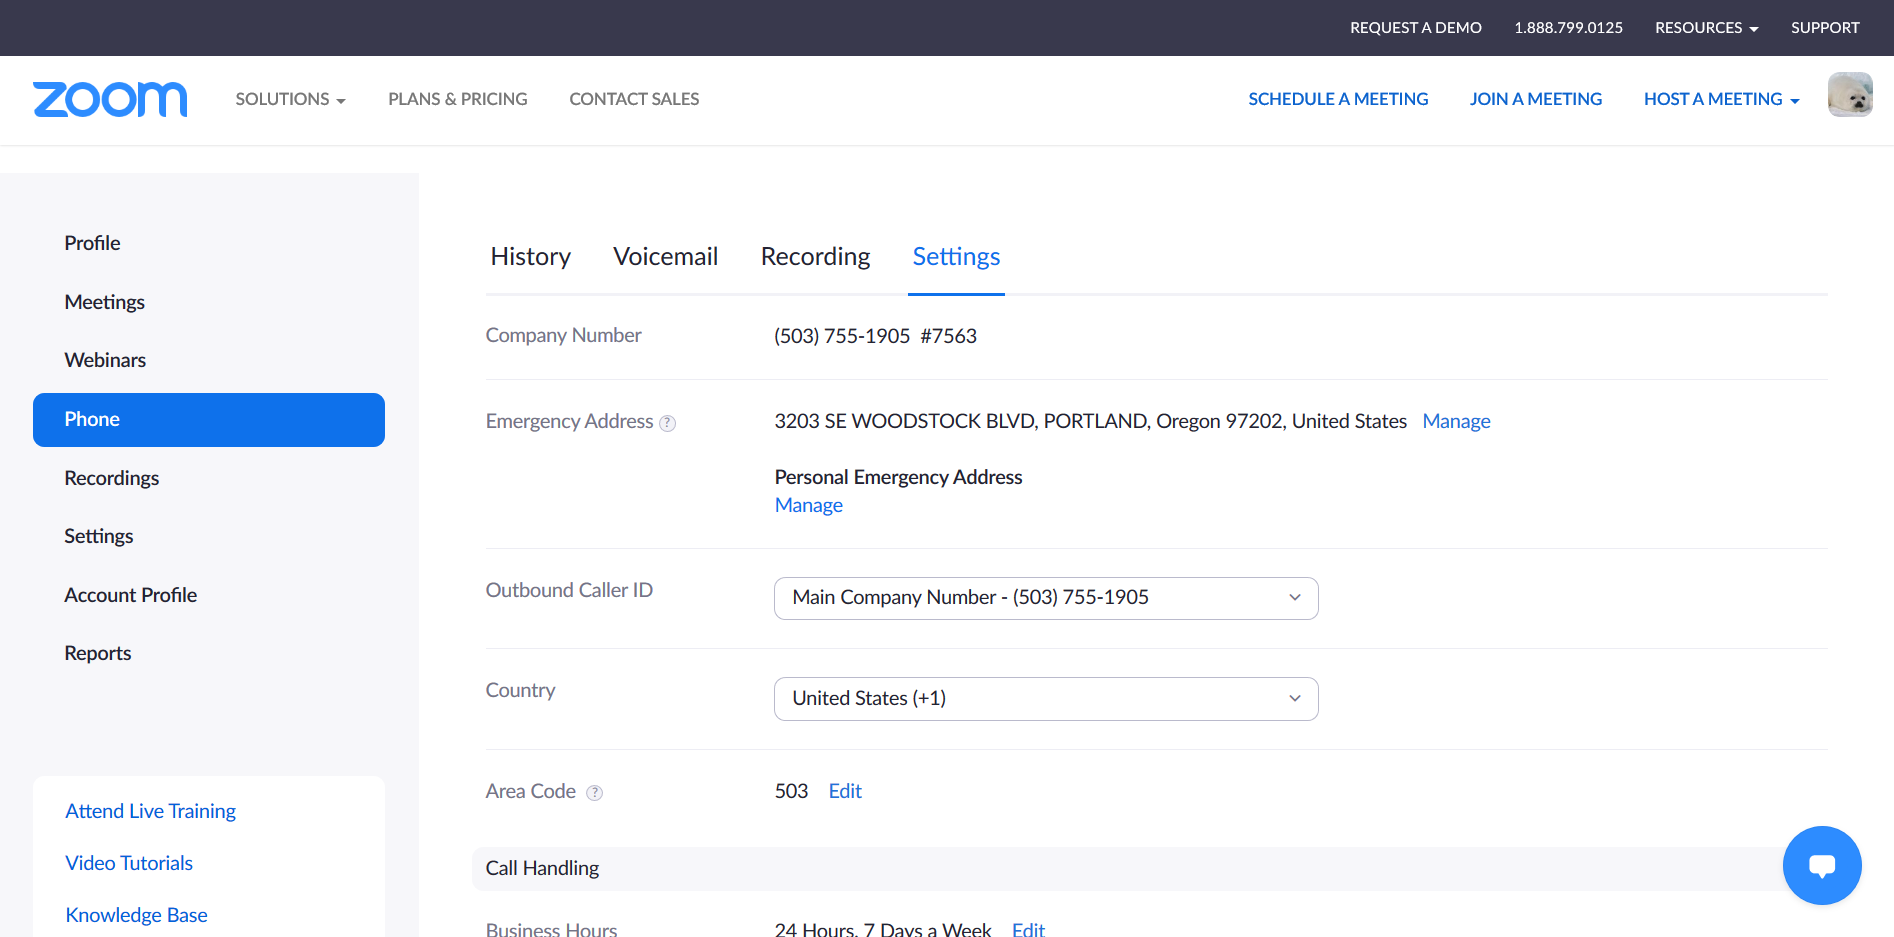This screenshot has height=937, width=1894.
Task: Click Schedule a Meeting
Action: click(1338, 99)
